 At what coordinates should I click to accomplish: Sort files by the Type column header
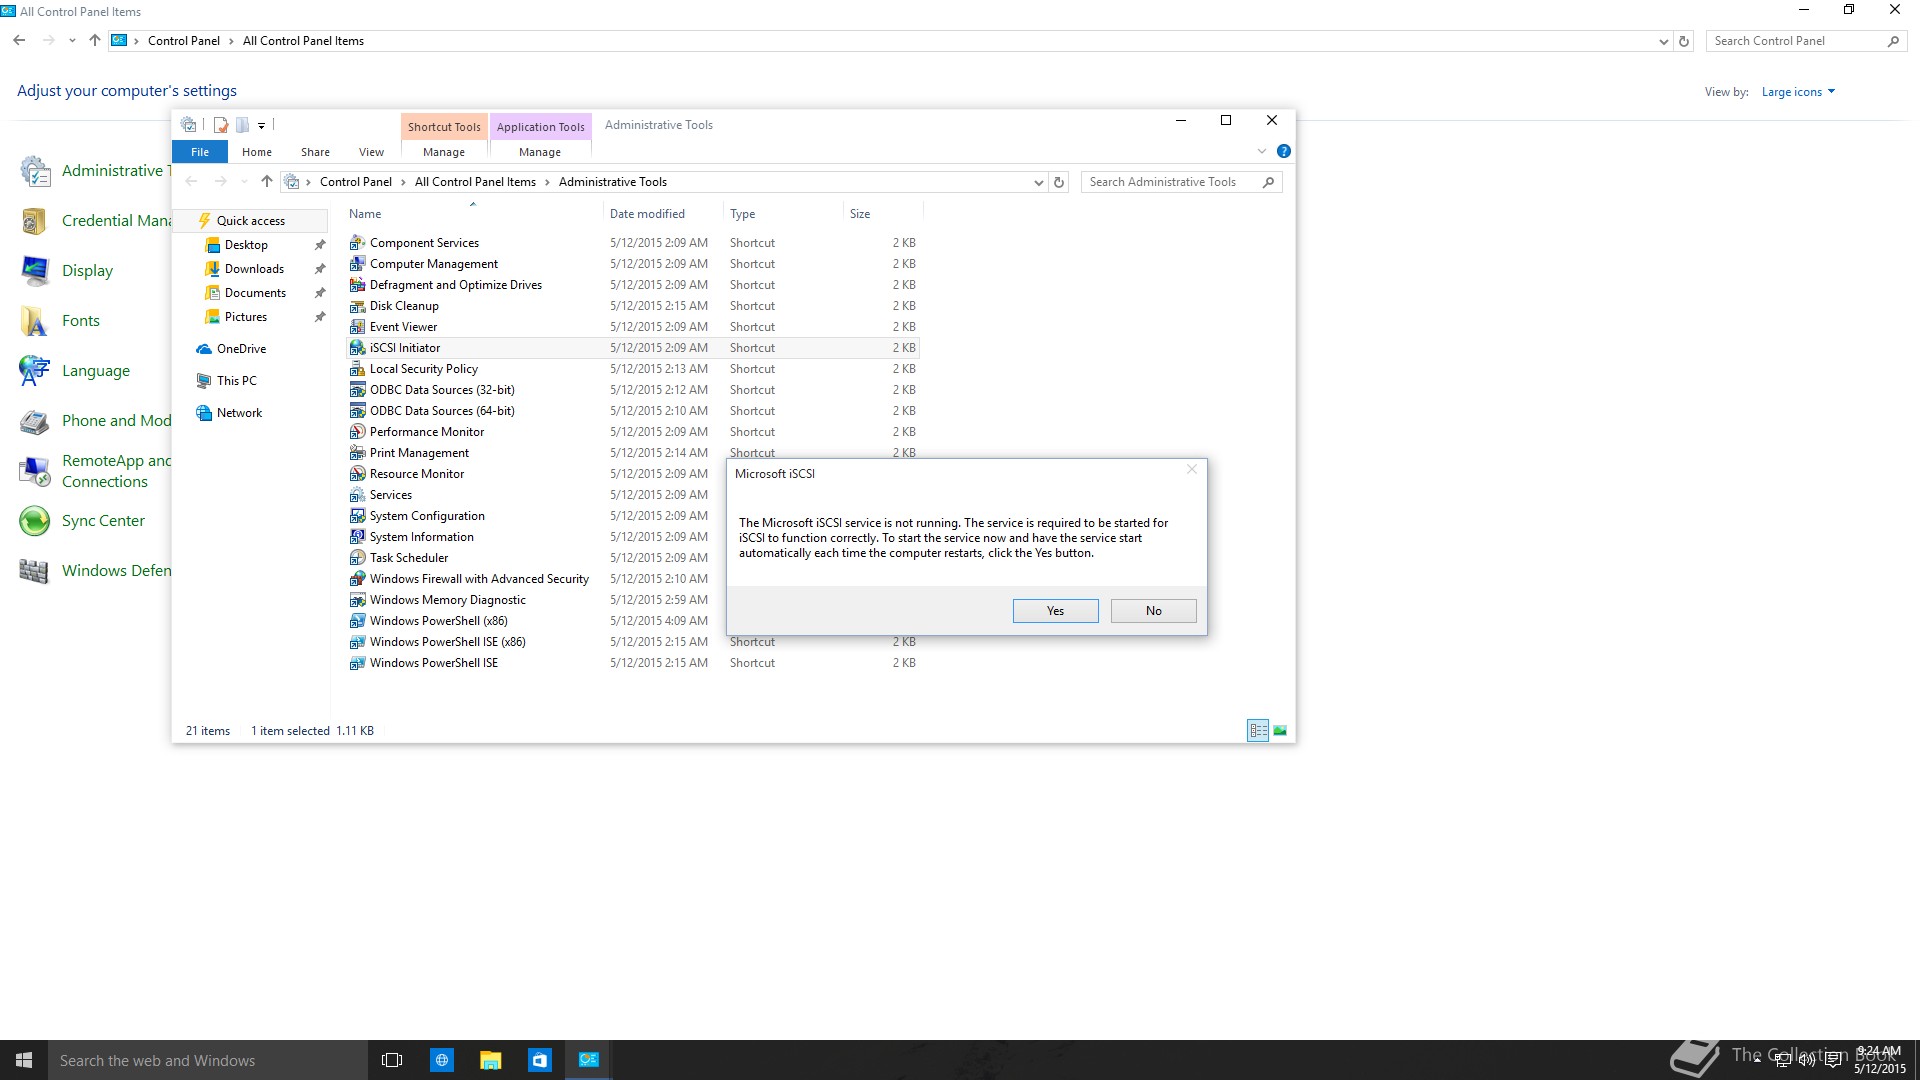[783, 214]
